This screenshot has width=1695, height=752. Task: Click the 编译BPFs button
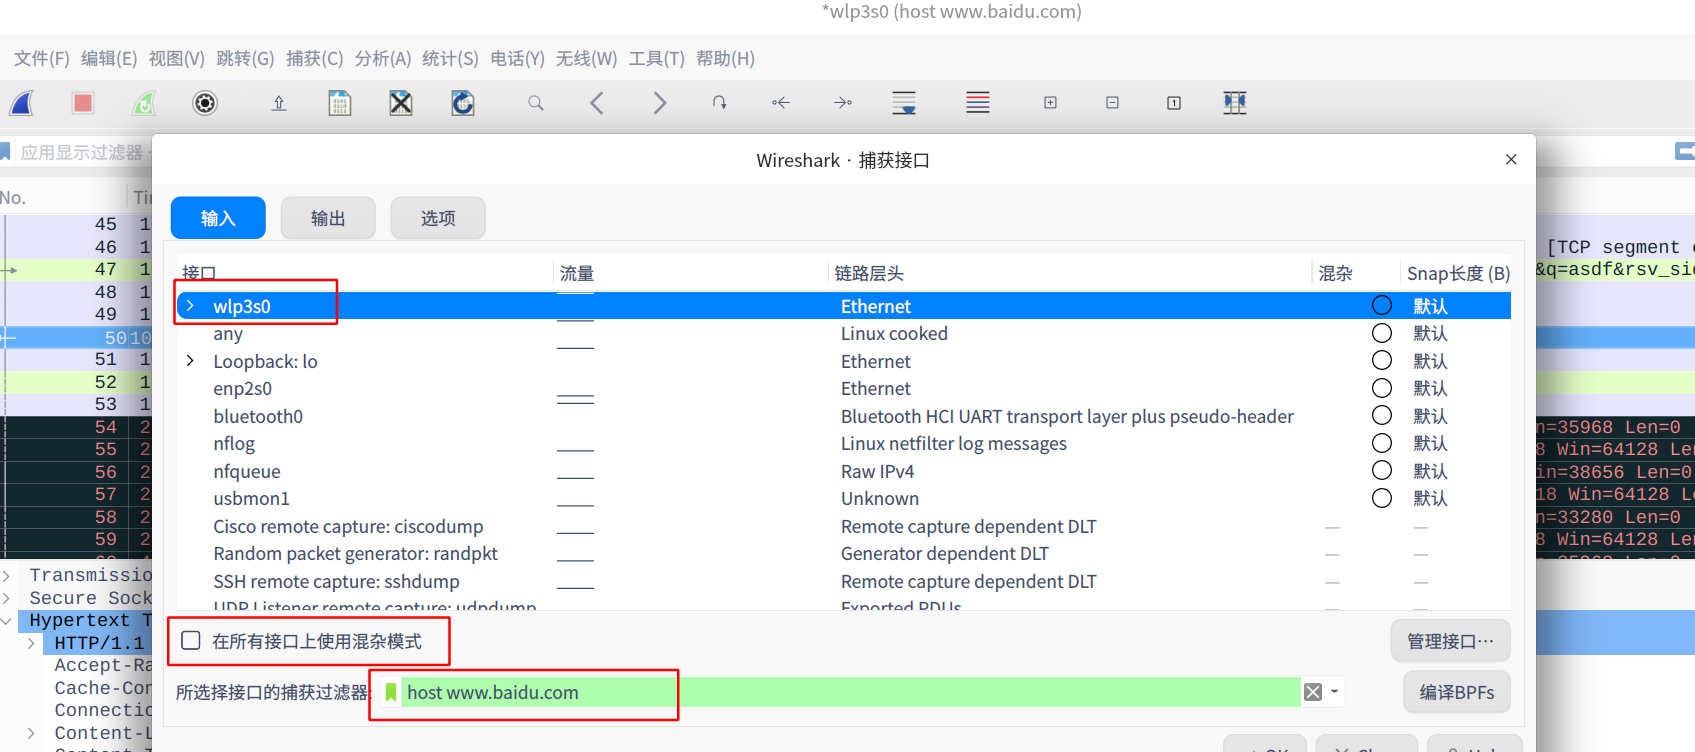[x=1457, y=692]
